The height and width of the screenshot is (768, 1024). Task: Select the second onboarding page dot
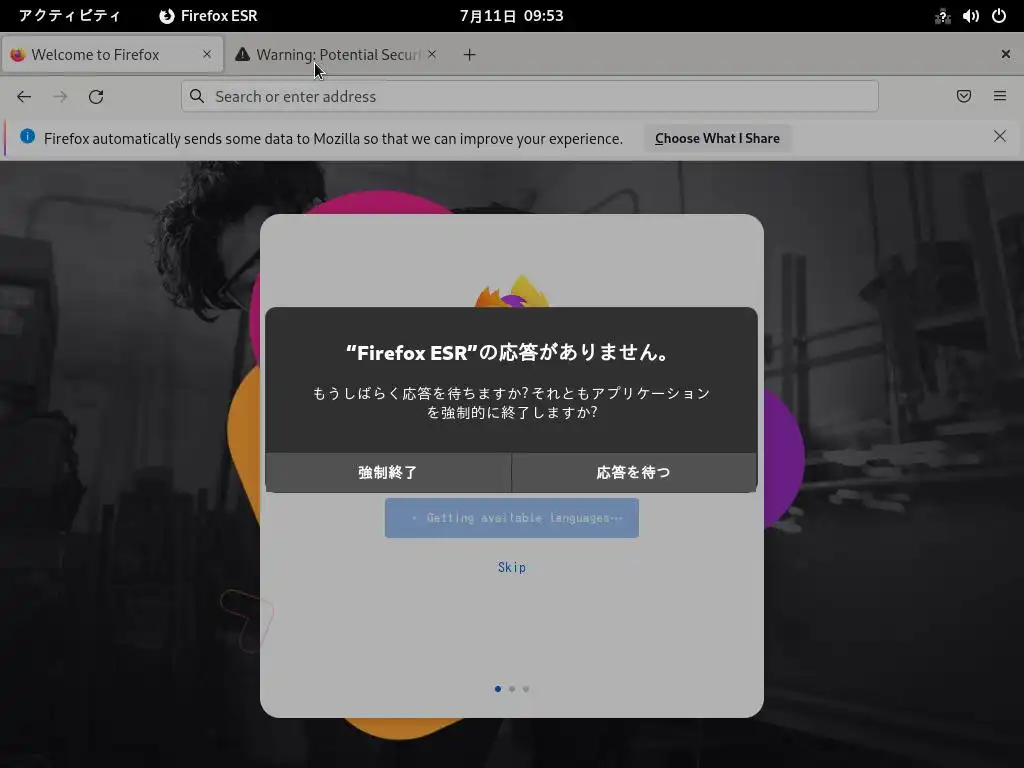tap(512, 689)
